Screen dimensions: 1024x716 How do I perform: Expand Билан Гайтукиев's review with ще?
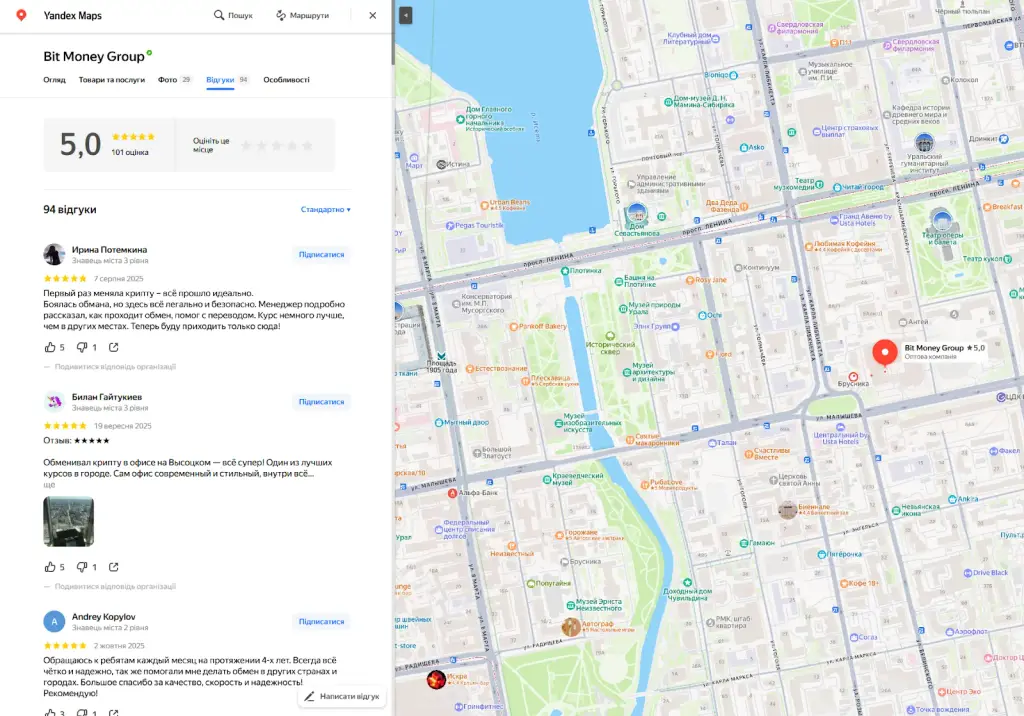pos(49,485)
